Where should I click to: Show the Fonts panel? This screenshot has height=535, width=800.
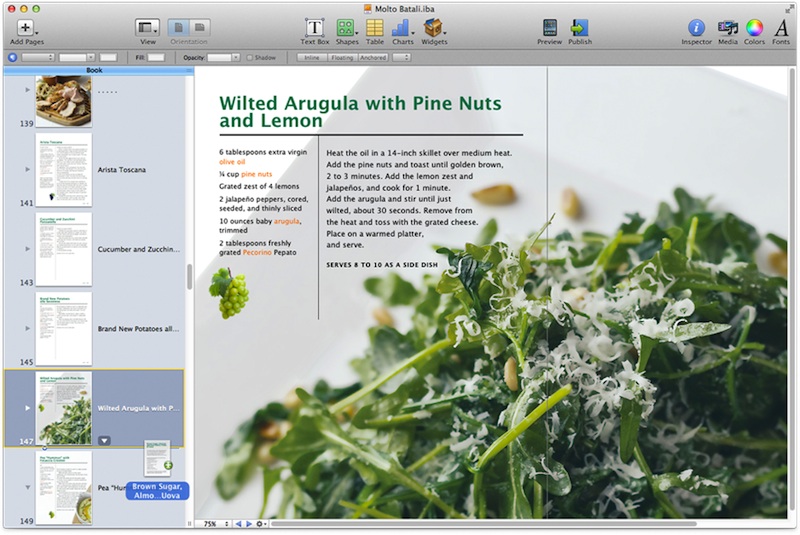(781, 28)
